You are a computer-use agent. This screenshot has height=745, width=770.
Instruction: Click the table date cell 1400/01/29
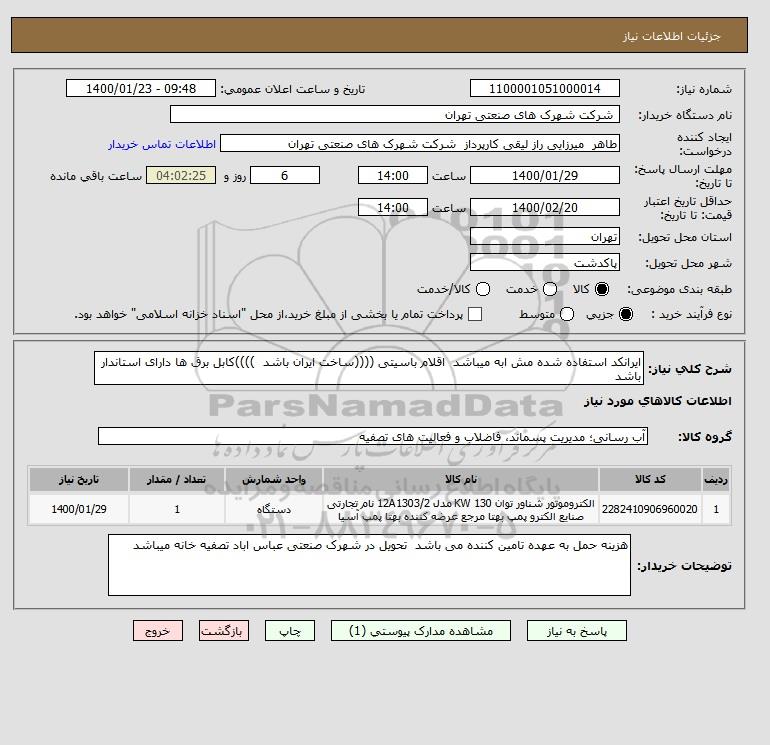[79, 509]
